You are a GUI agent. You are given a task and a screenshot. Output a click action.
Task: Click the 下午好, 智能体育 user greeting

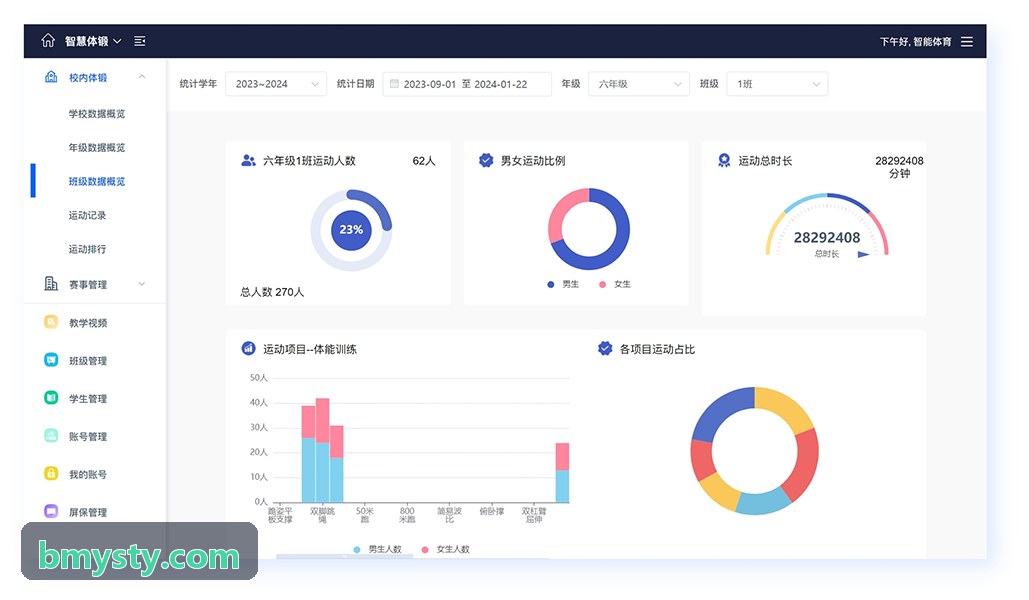[x=915, y=41]
